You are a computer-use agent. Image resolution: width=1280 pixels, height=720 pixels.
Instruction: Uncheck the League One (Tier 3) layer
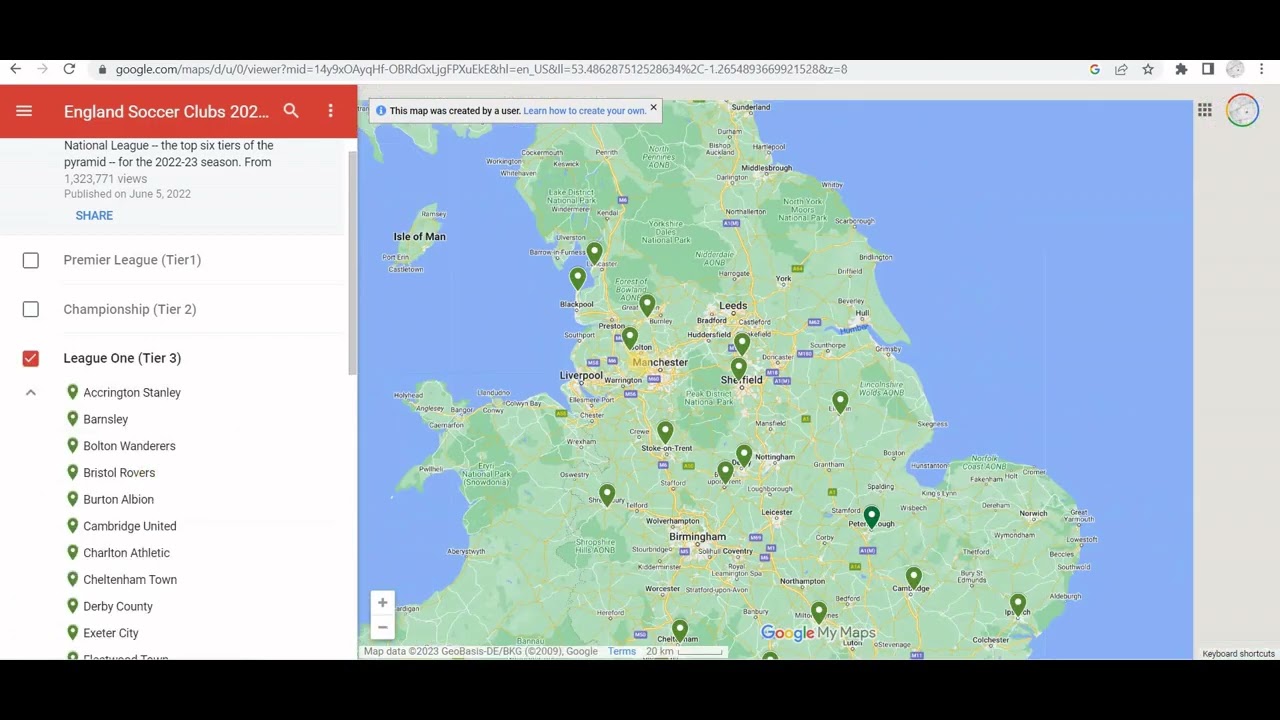pos(31,358)
